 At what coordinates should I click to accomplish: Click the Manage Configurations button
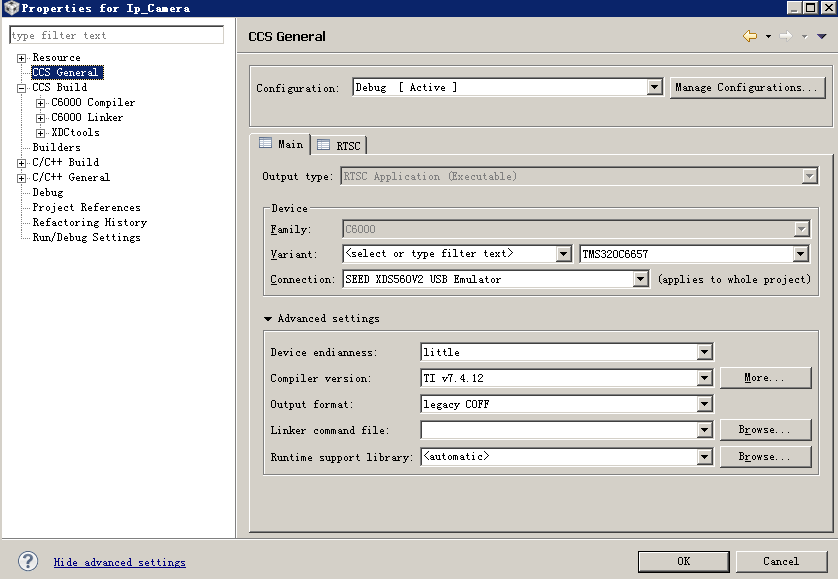click(747, 87)
